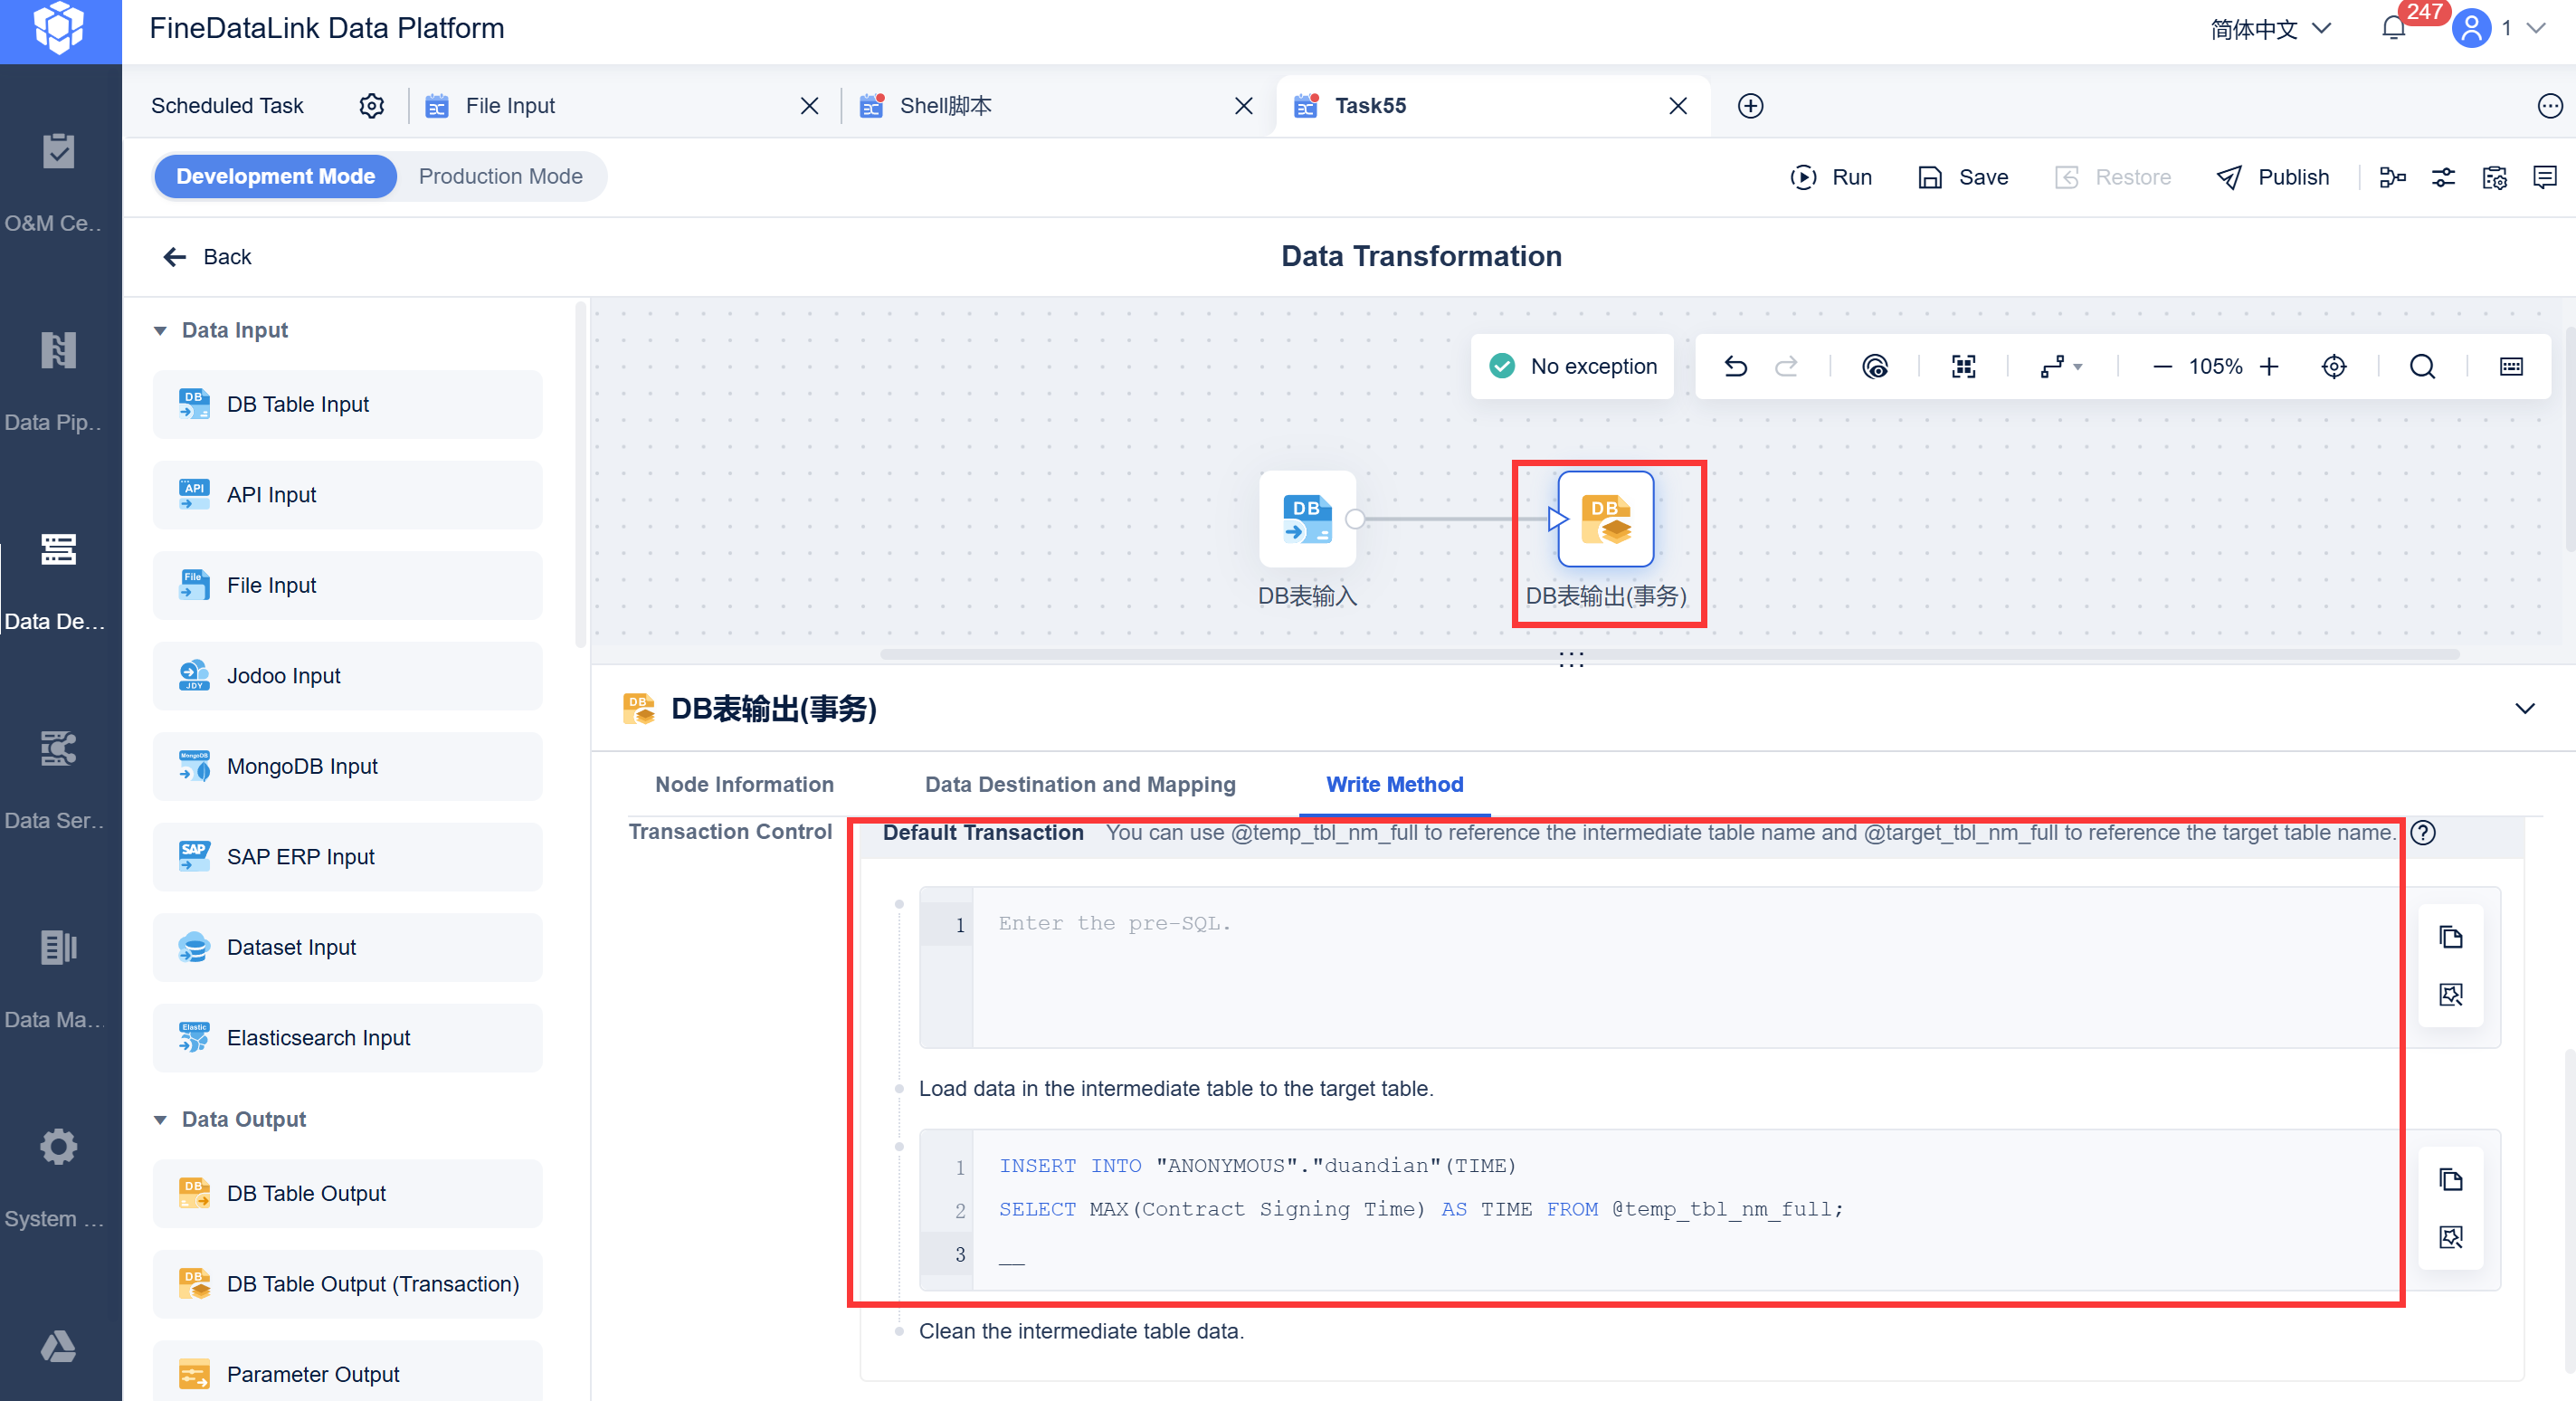The height and width of the screenshot is (1401, 2576).
Task: Open the more-options ellipsis at tab bar end
Action: 2550,106
